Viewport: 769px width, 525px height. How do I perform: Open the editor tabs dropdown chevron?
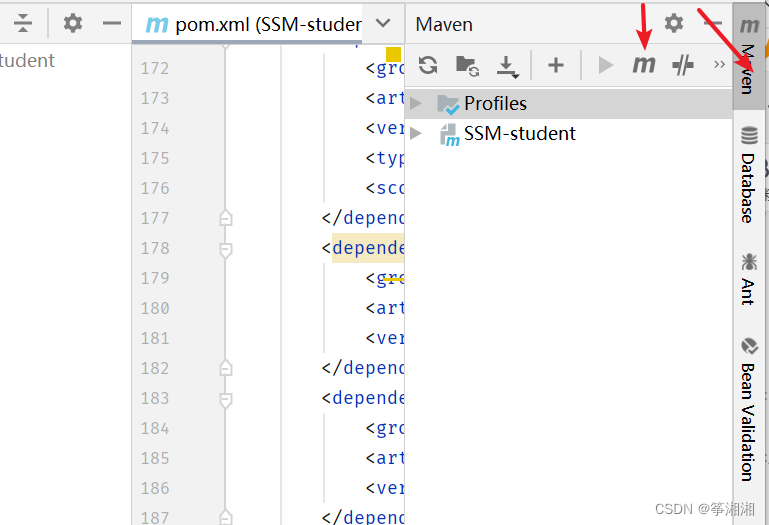(383, 23)
